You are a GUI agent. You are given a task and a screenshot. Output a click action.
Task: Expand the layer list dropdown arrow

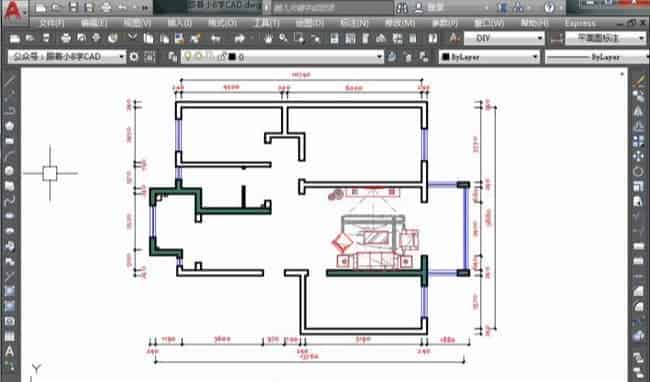click(x=379, y=57)
